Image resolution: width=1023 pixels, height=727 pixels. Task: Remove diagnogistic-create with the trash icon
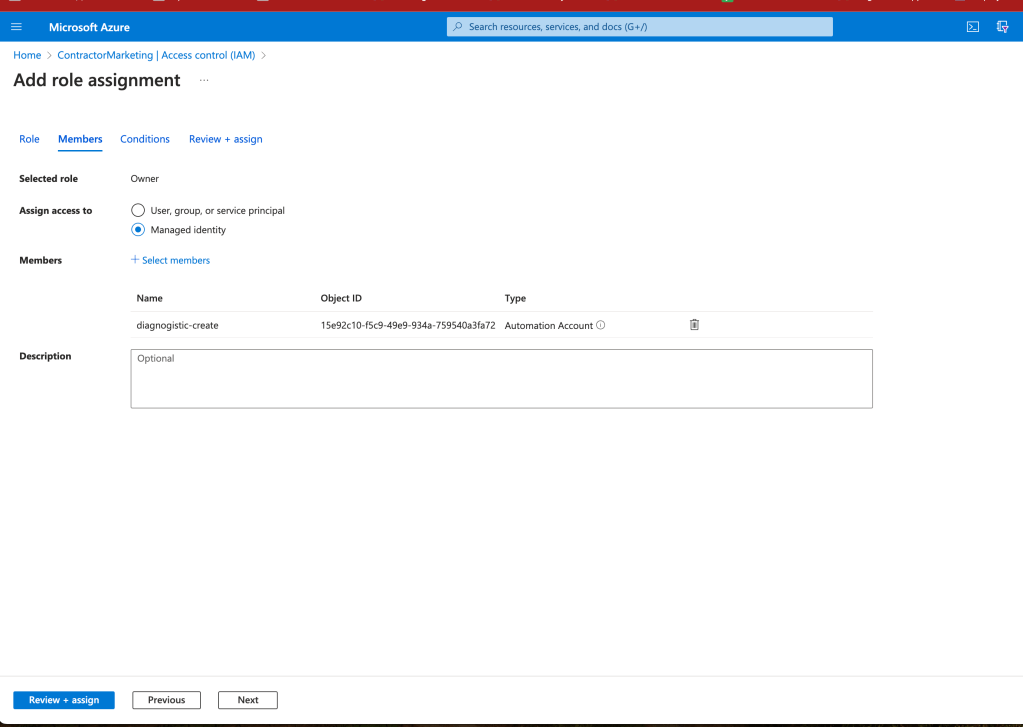pos(694,324)
